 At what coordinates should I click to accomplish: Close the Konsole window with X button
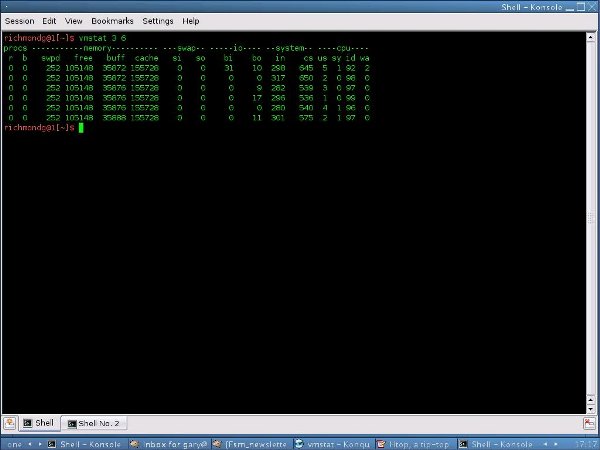pyautogui.click(x=591, y=7)
